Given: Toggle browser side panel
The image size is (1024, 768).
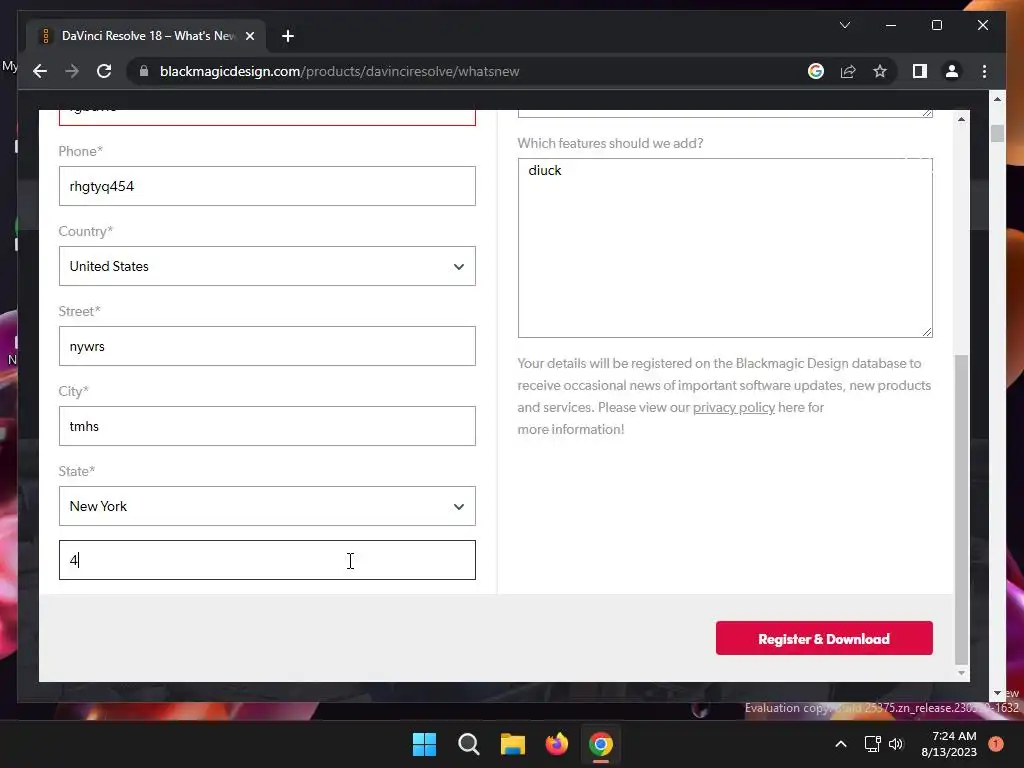Looking at the screenshot, I should click(920, 71).
